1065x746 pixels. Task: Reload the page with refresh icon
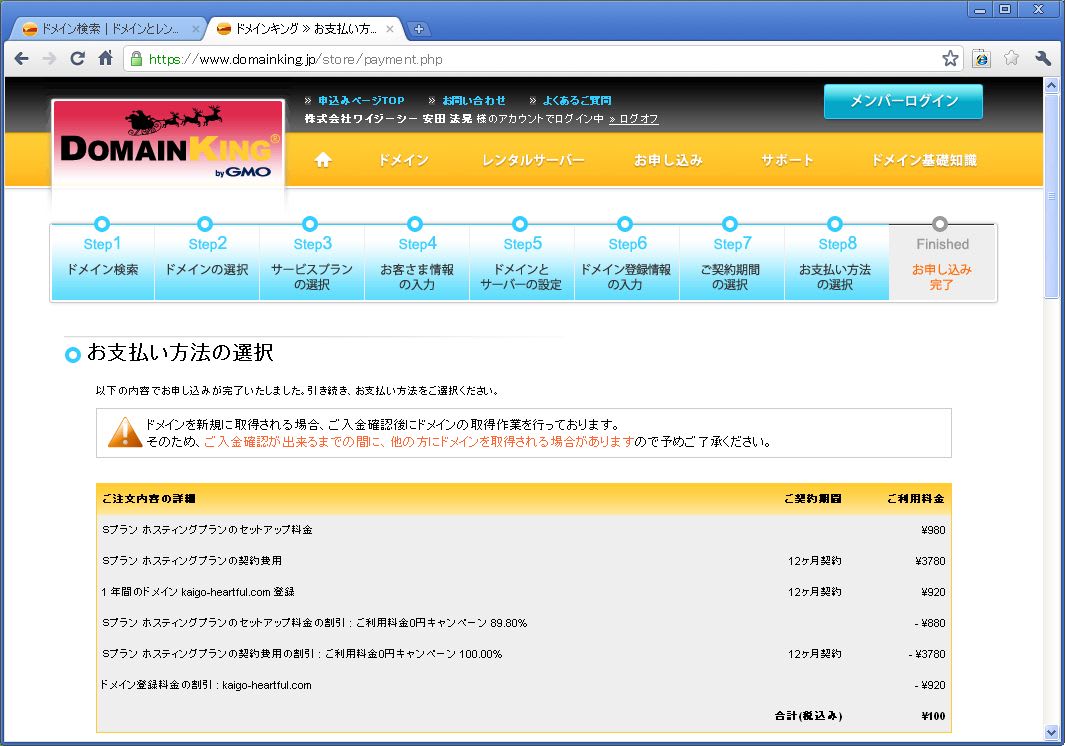pos(77,59)
